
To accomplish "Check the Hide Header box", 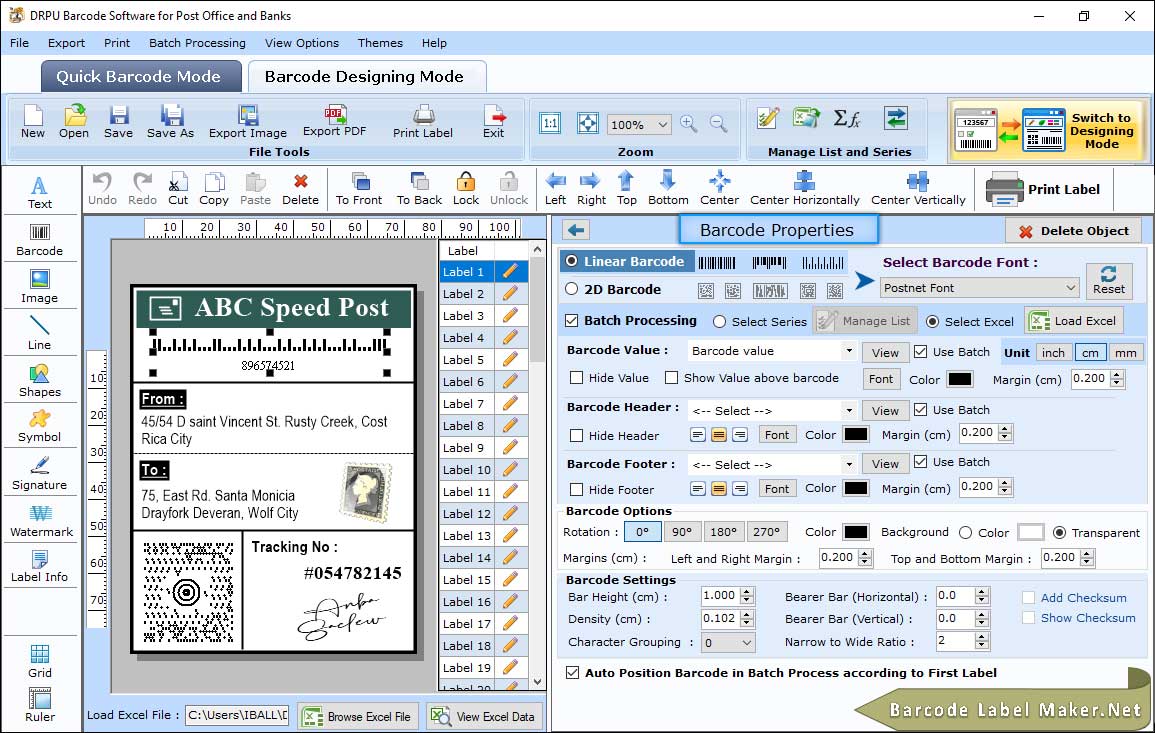I will coord(577,435).
